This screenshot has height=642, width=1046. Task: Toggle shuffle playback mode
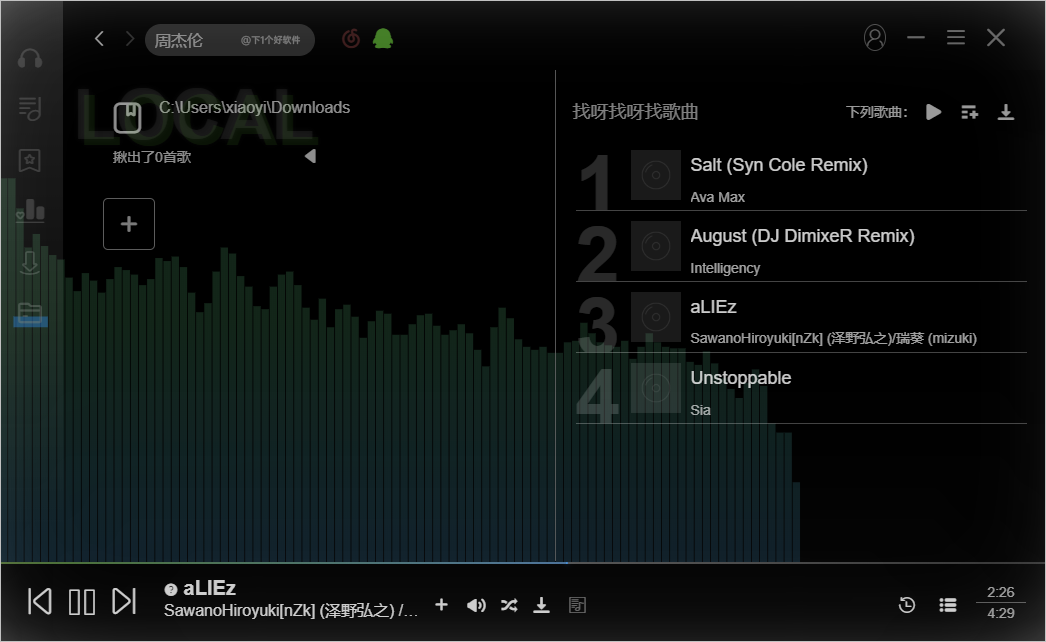point(509,605)
